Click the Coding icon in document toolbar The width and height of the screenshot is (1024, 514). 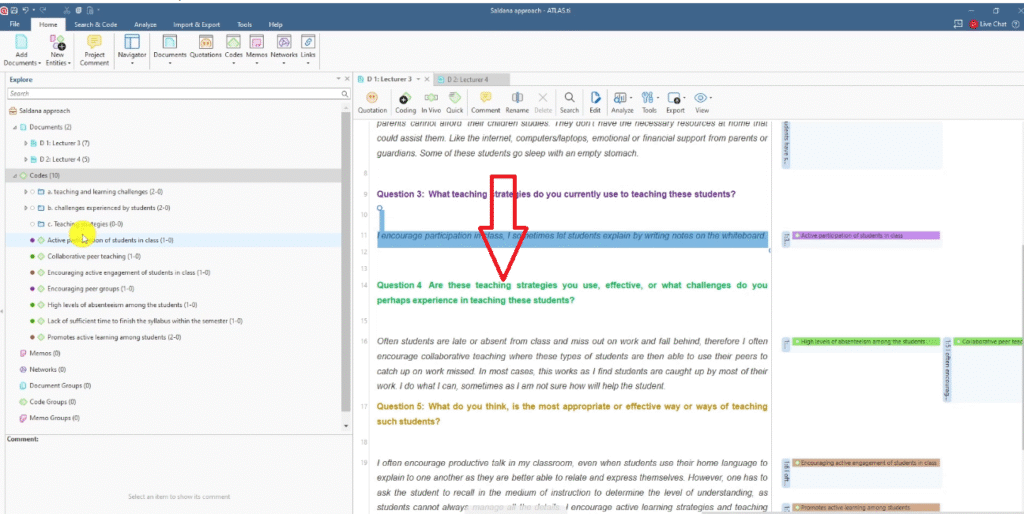pyautogui.click(x=405, y=101)
